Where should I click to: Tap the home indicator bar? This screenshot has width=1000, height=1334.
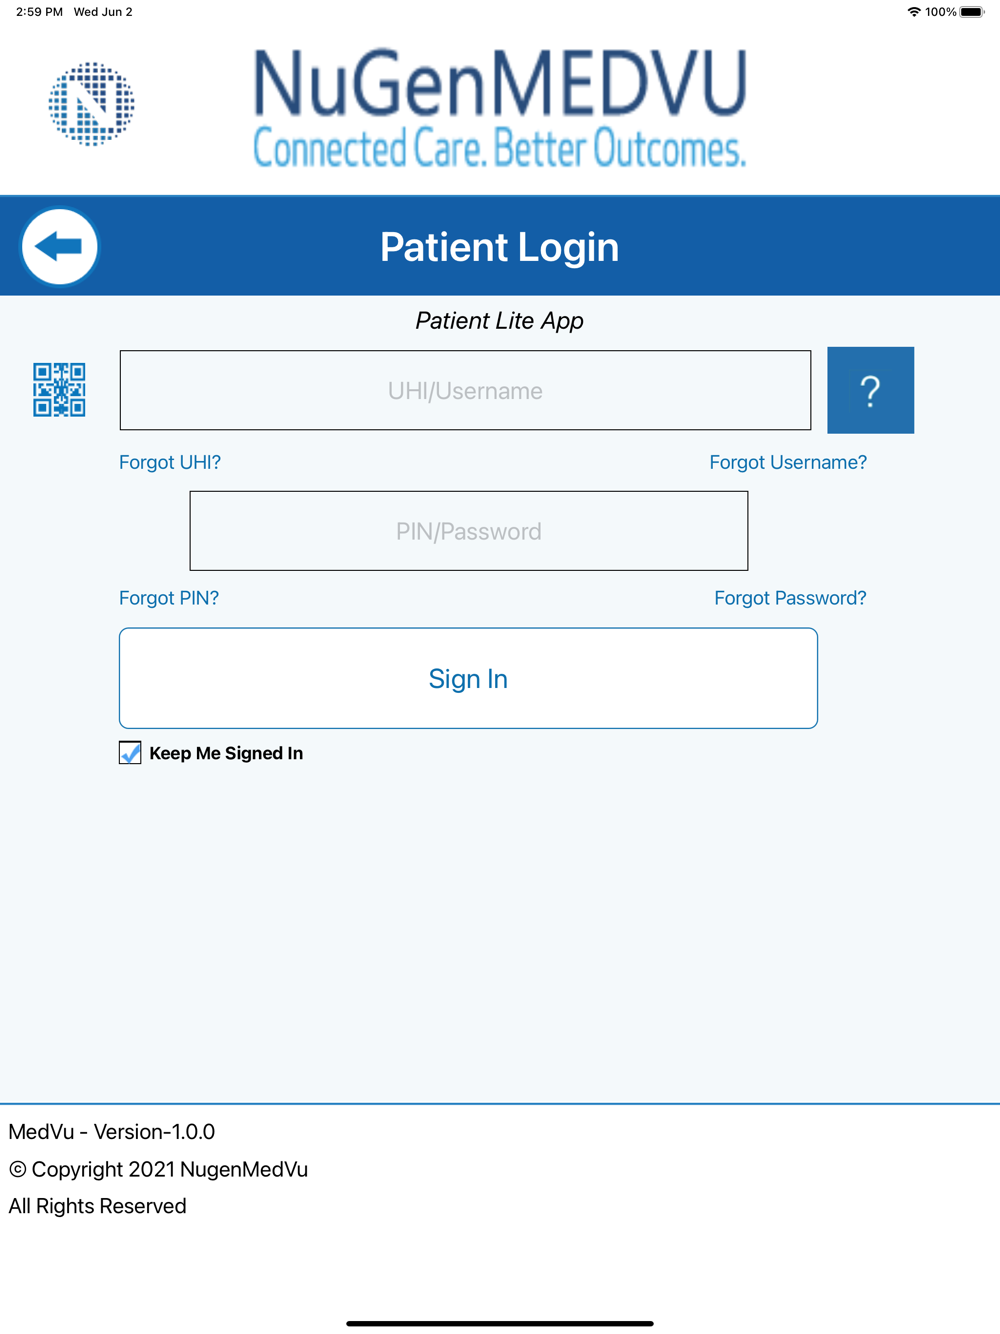[x=500, y=1323]
